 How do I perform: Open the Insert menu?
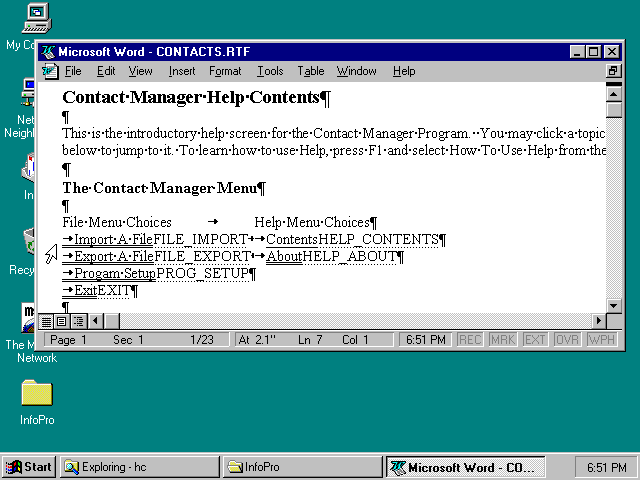[181, 71]
